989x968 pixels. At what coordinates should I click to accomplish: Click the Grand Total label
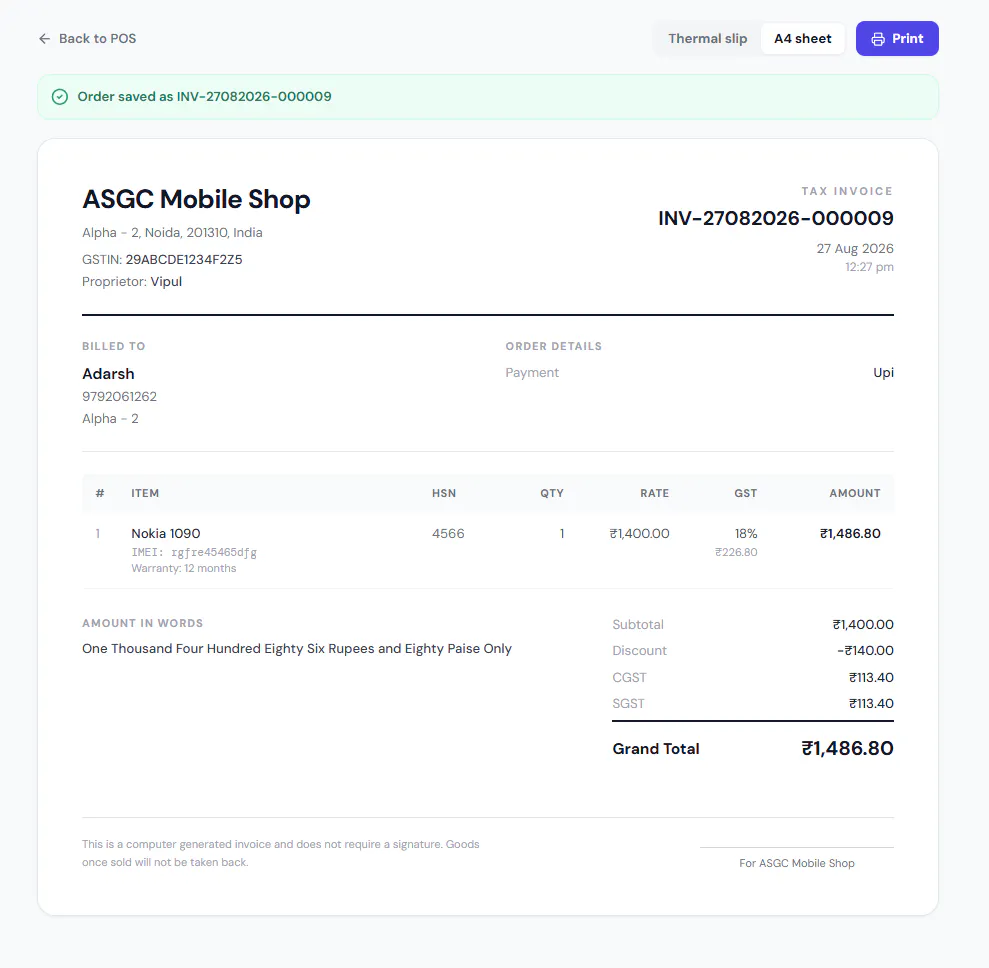(x=656, y=749)
